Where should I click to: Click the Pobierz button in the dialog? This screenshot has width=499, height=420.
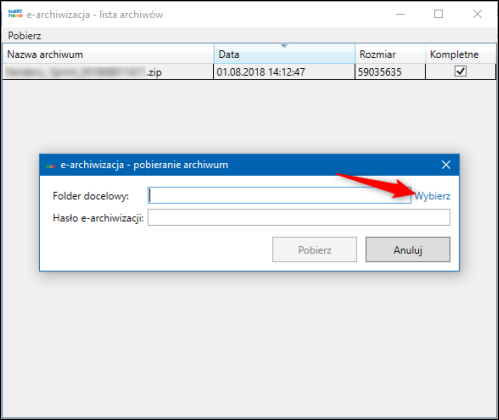click(314, 250)
